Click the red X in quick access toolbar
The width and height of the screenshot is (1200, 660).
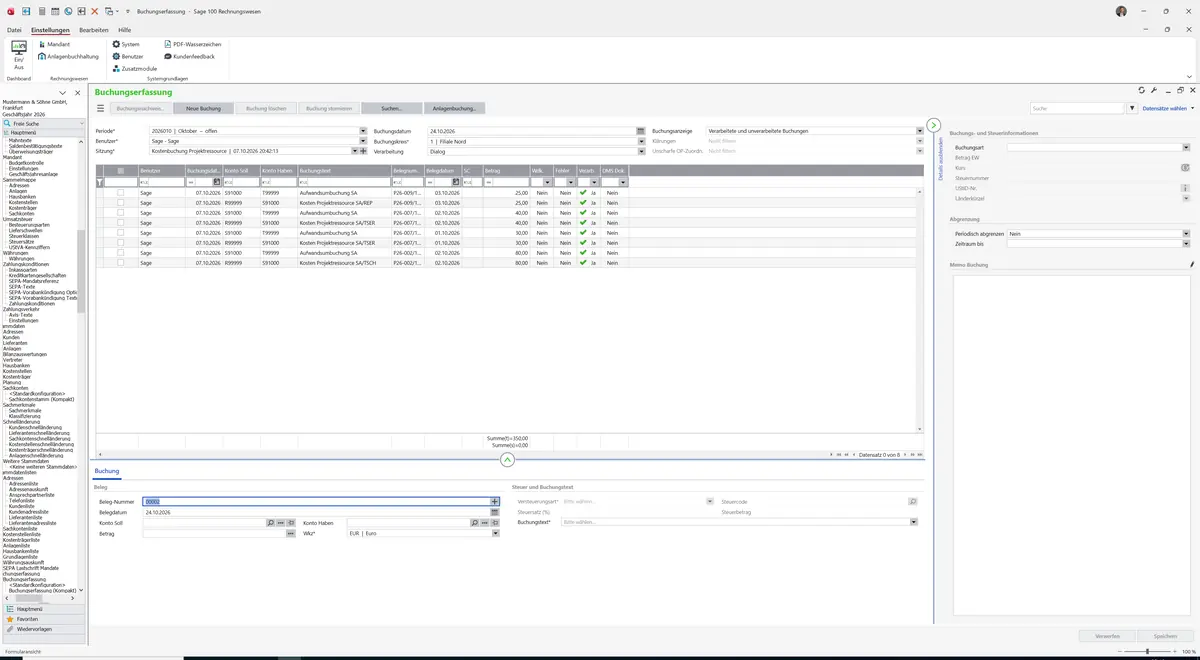94,11
